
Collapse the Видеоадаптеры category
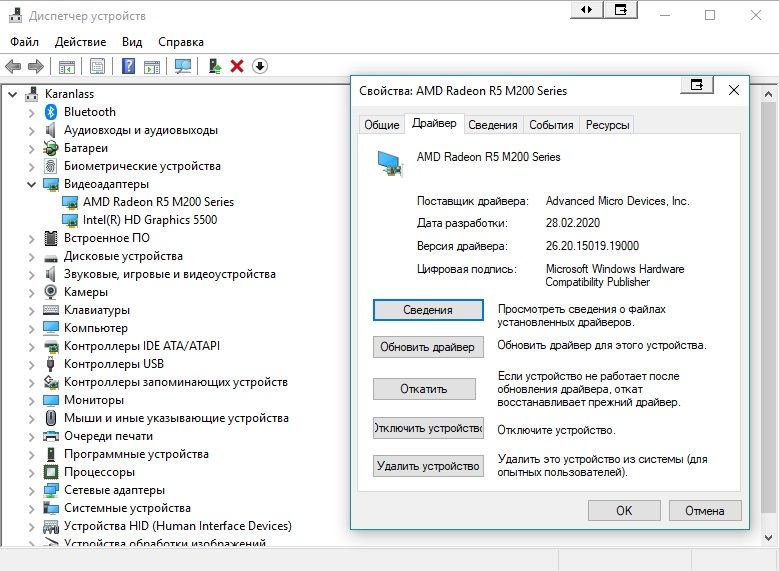tap(32, 184)
